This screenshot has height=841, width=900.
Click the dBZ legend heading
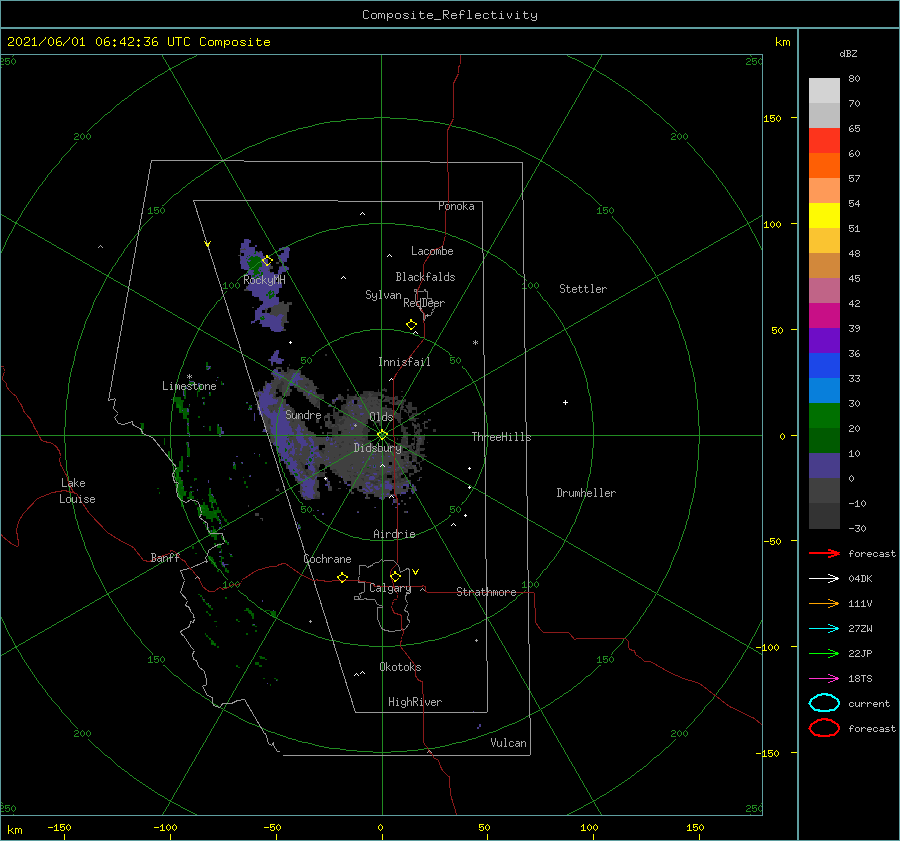848,53
